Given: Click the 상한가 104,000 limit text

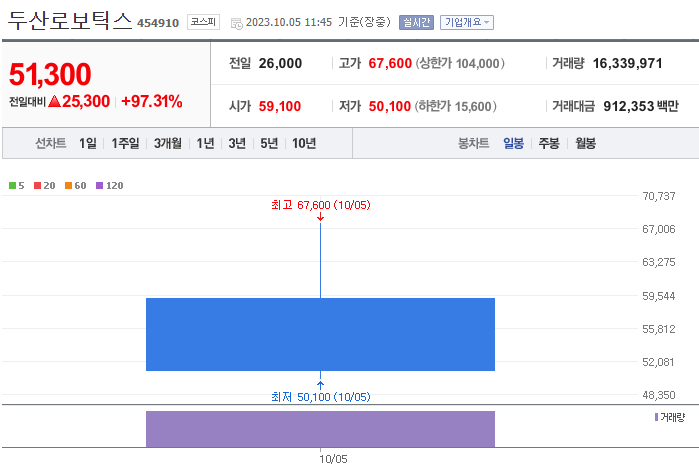Looking at the screenshot, I should pyautogui.click(x=460, y=63).
